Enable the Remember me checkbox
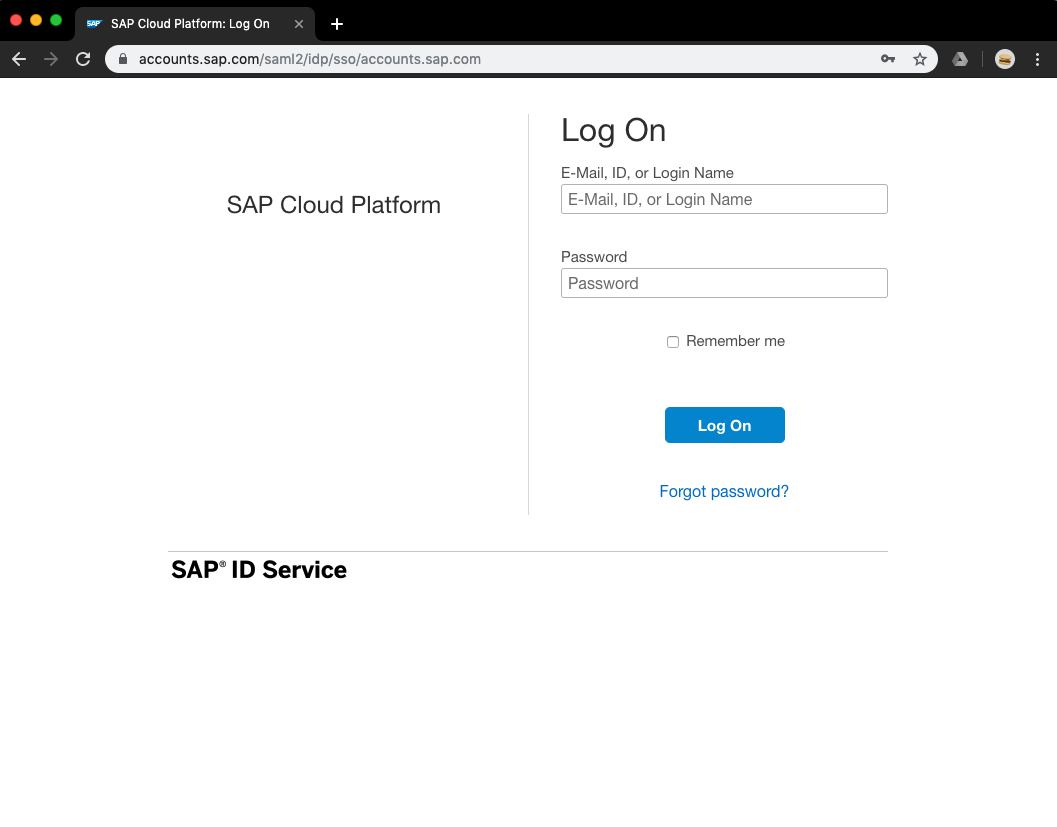Image resolution: width=1057 pixels, height=827 pixels. [x=673, y=342]
